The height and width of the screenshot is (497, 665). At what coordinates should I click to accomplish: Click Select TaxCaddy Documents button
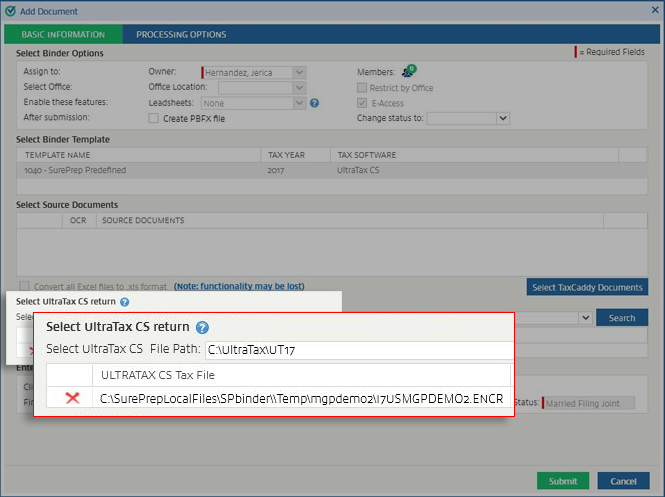click(587, 287)
